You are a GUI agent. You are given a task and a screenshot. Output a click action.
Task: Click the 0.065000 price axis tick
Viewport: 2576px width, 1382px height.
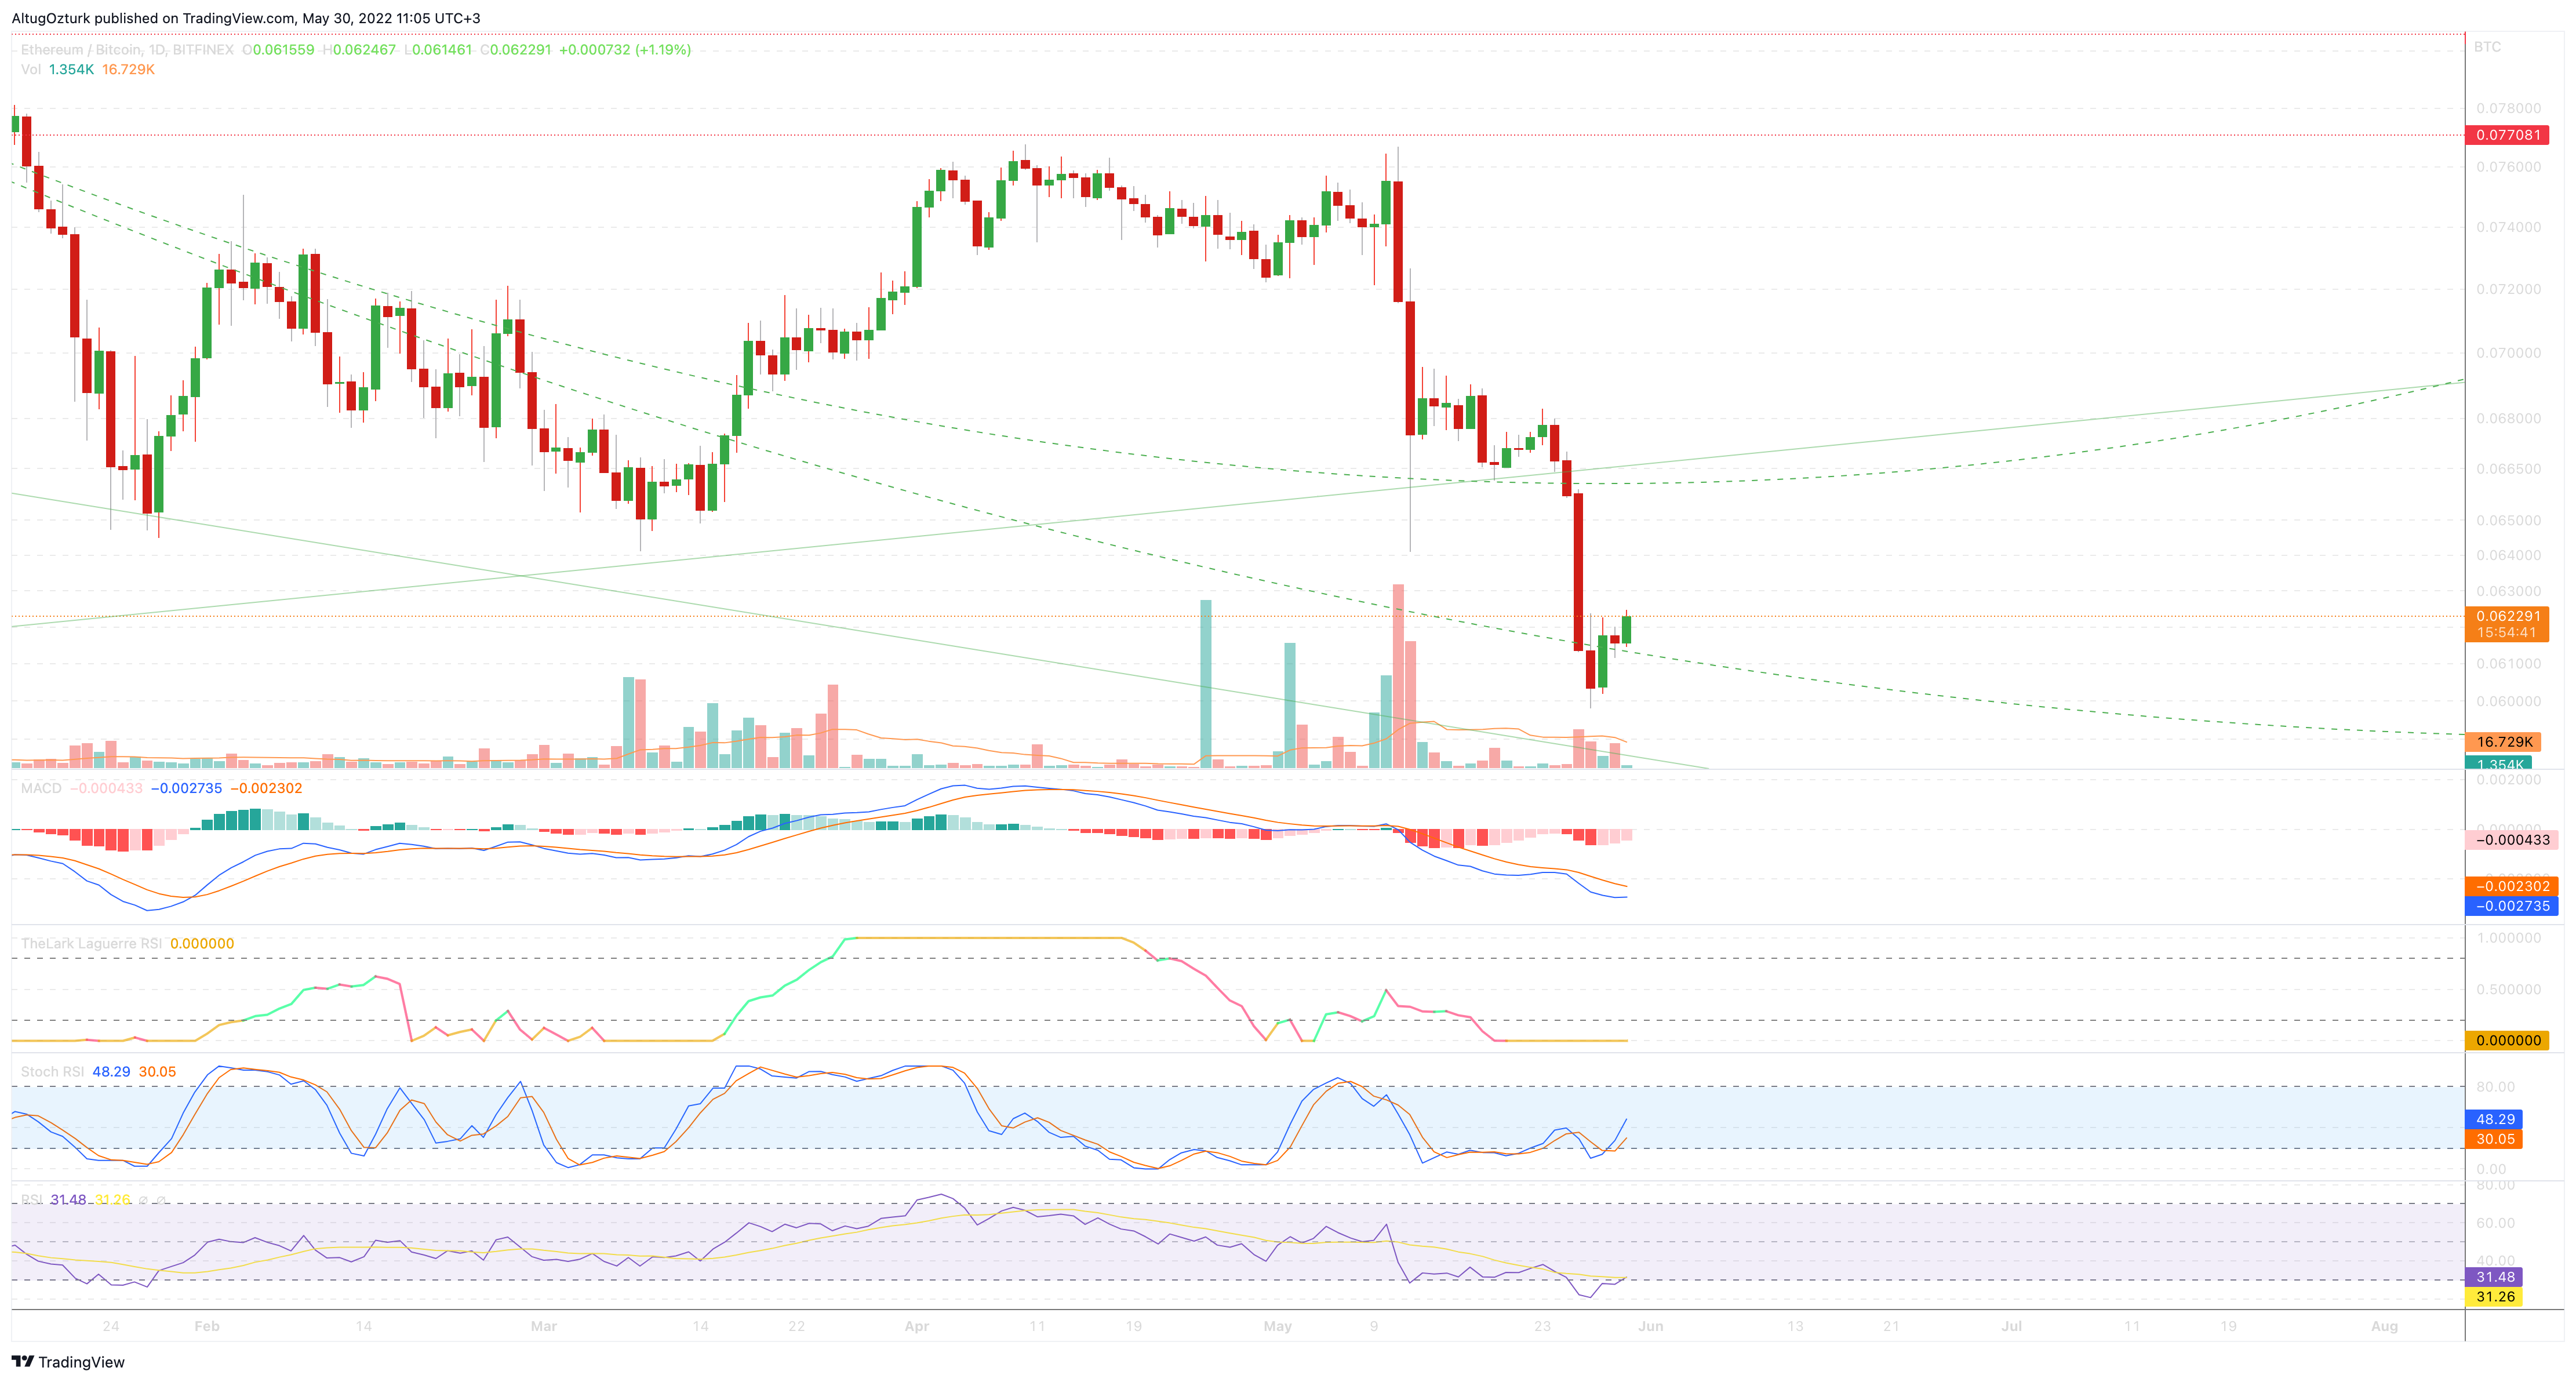(x=2508, y=520)
